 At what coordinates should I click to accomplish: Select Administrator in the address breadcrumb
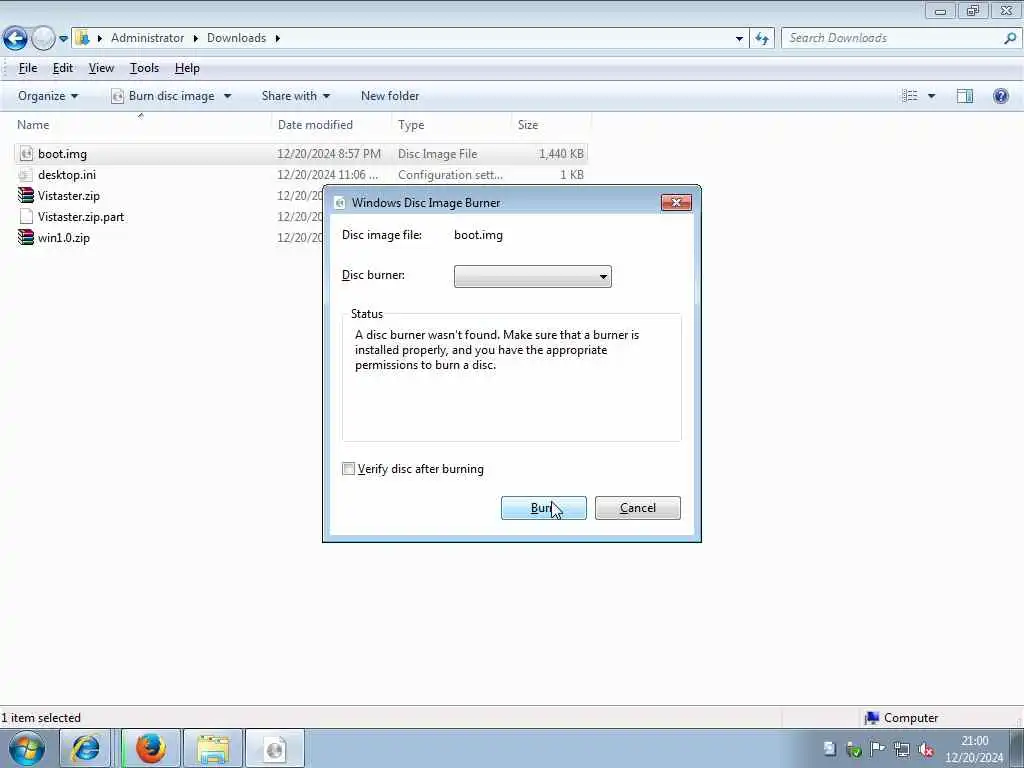point(147,38)
